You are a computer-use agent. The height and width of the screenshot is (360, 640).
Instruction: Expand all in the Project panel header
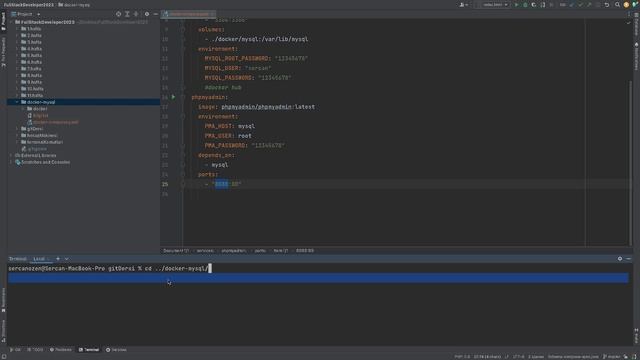pos(127,14)
